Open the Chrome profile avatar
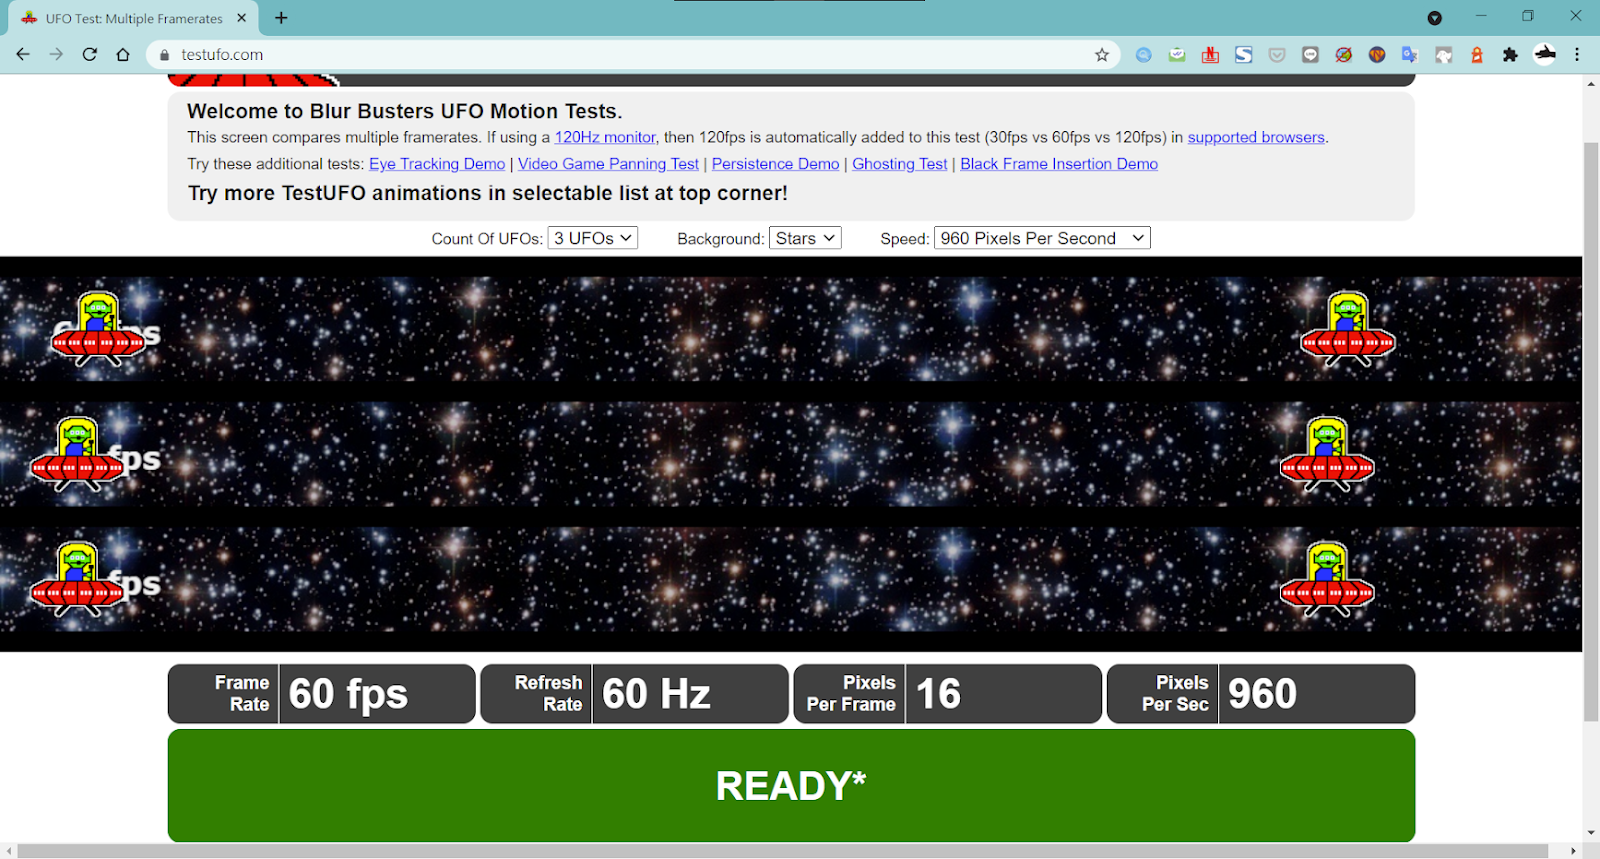Image resolution: width=1600 pixels, height=859 pixels. click(x=1545, y=55)
